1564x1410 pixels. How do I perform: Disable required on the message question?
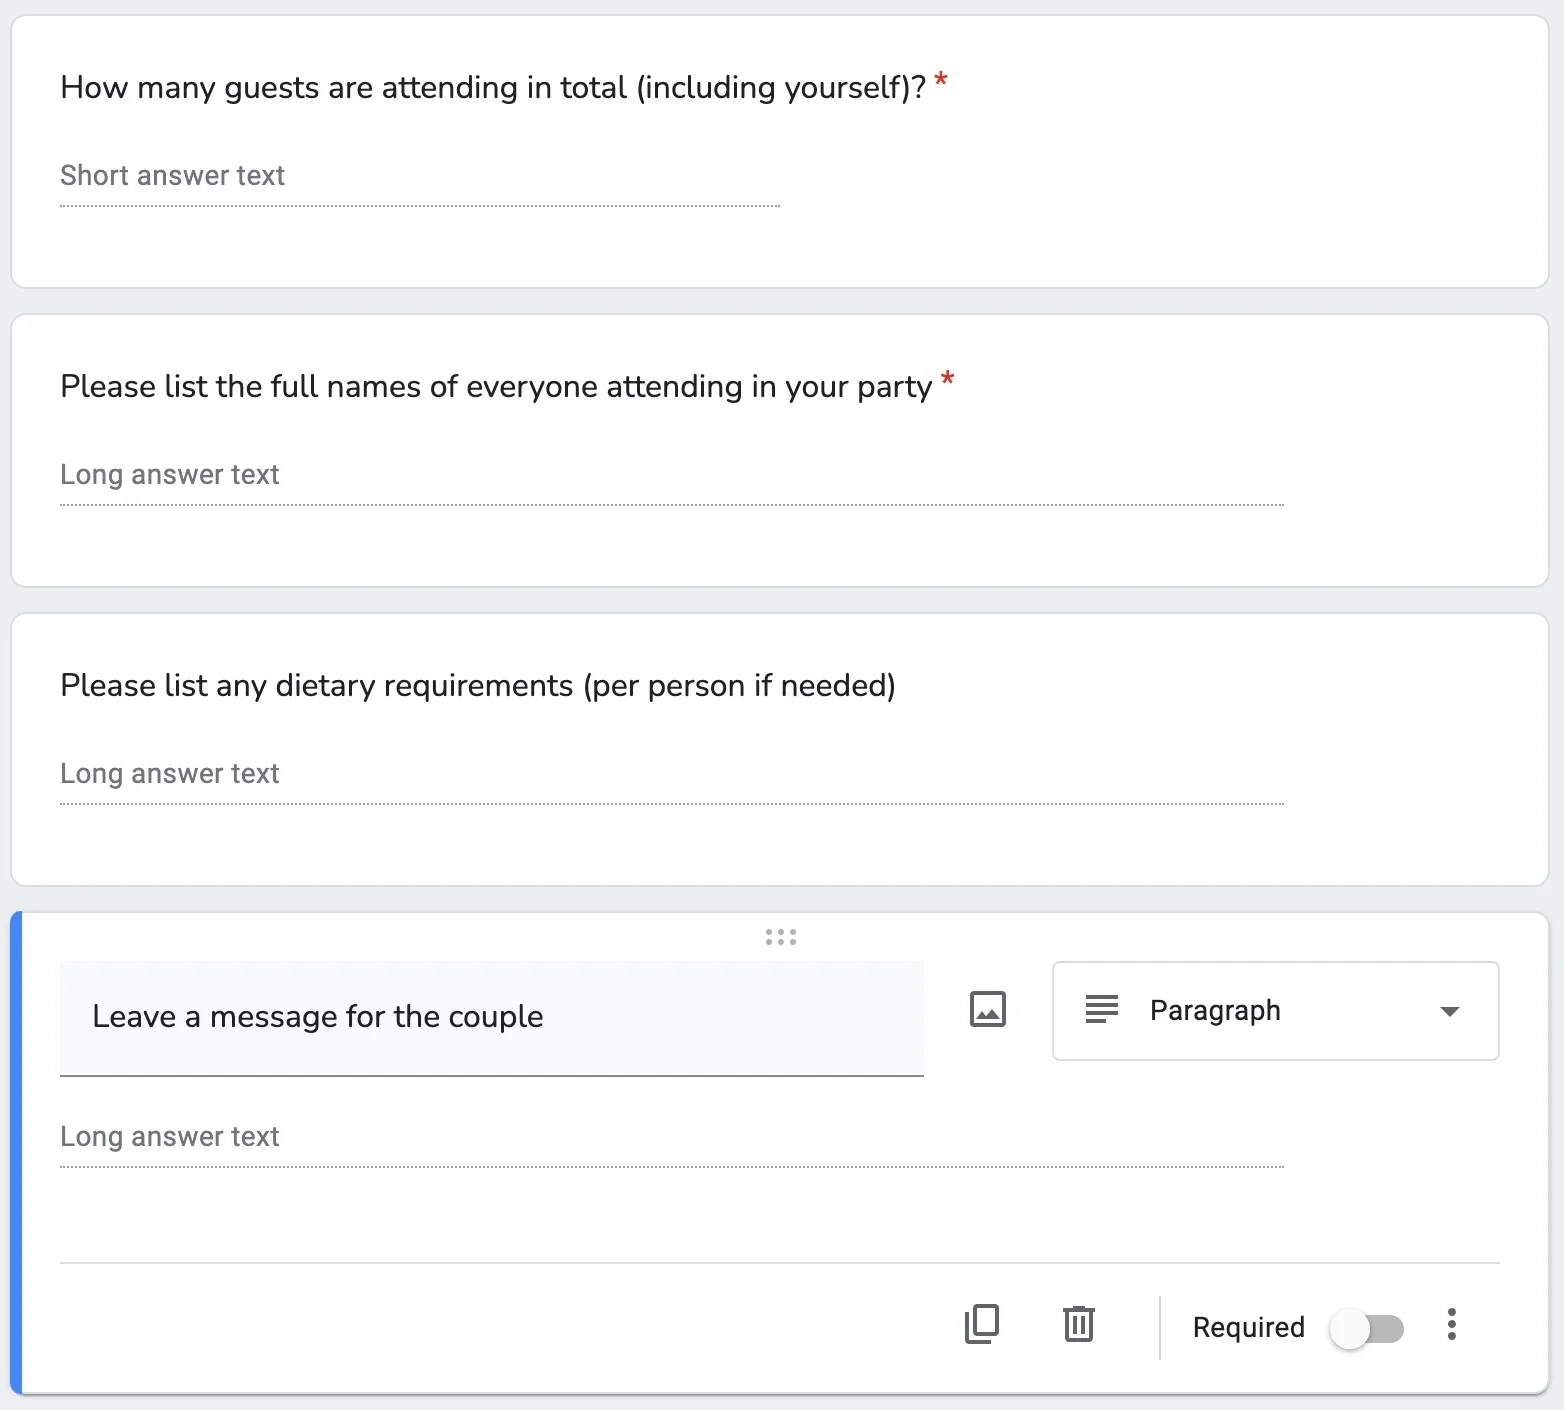click(x=1368, y=1328)
